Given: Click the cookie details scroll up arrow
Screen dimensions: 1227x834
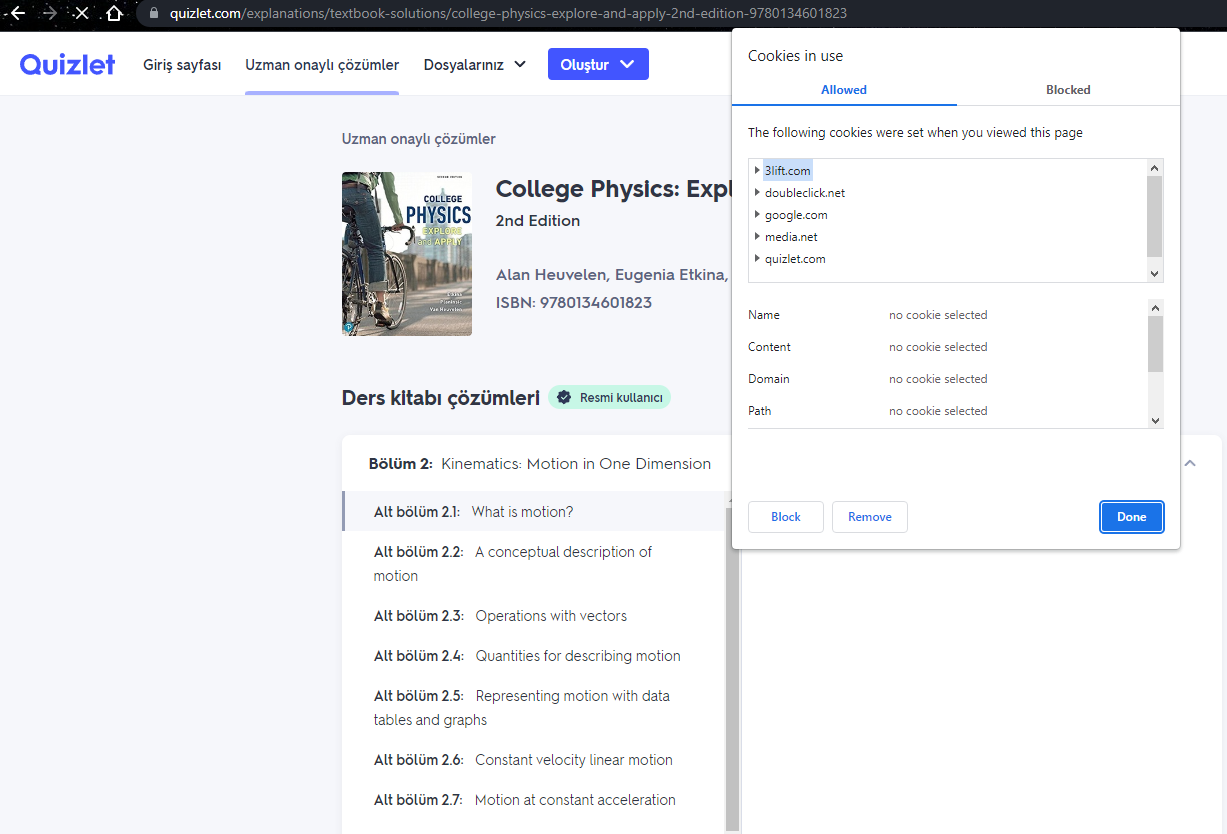Looking at the screenshot, I should [1156, 308].
